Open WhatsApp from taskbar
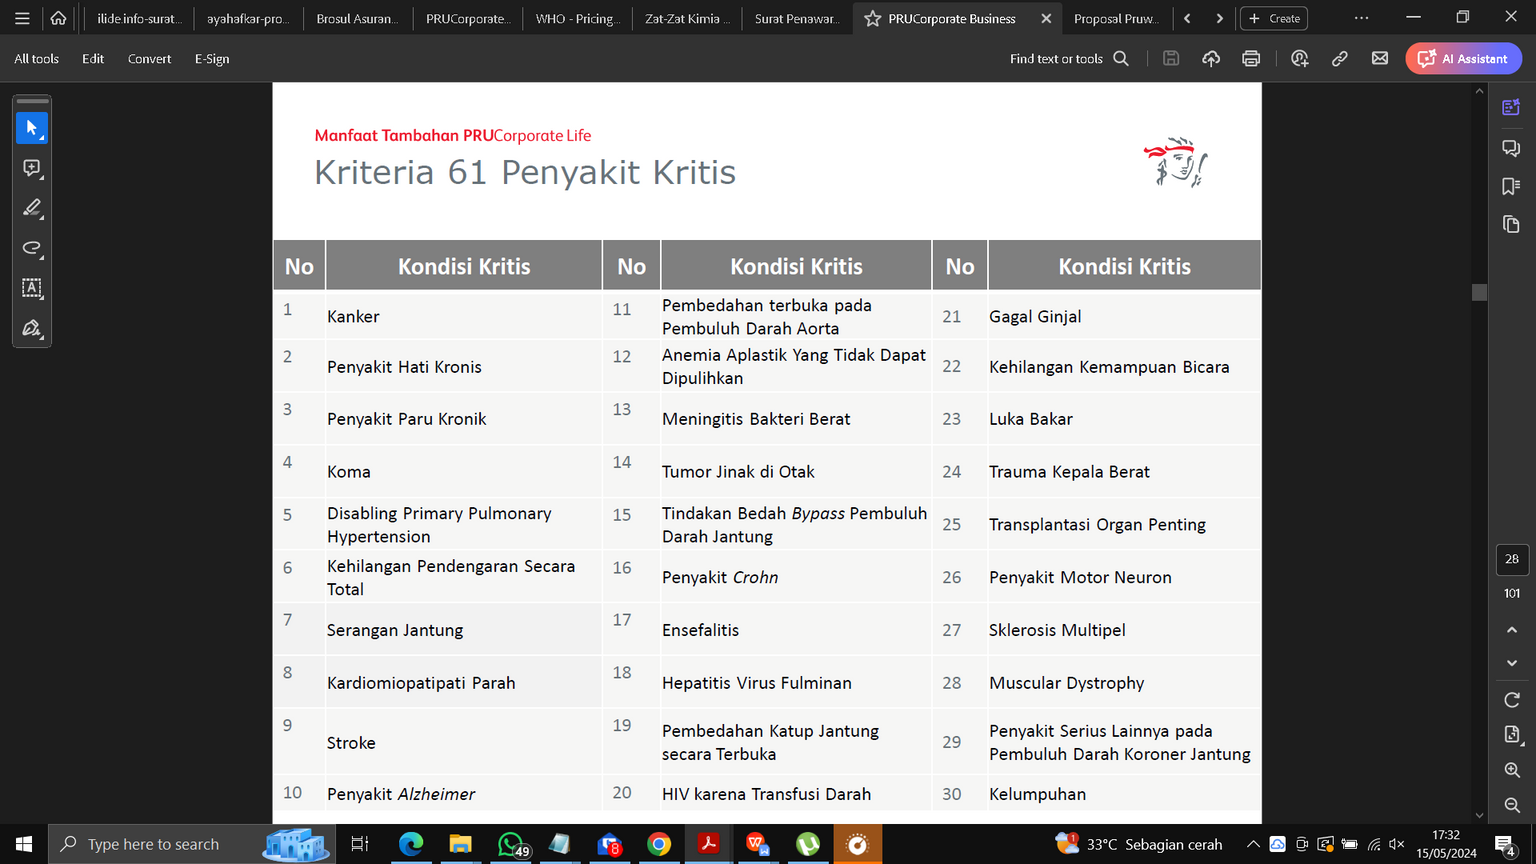The width and height of the screenshot is (1536, 864). pyautogui.click(x=510, y=844)
